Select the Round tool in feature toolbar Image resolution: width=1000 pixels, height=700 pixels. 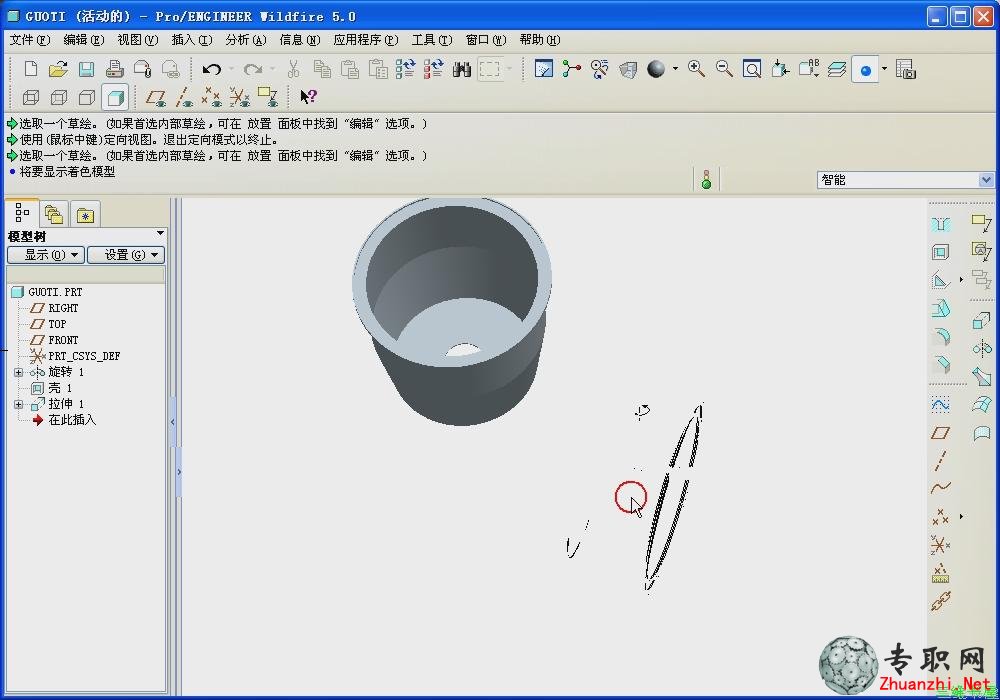[941, 336]
